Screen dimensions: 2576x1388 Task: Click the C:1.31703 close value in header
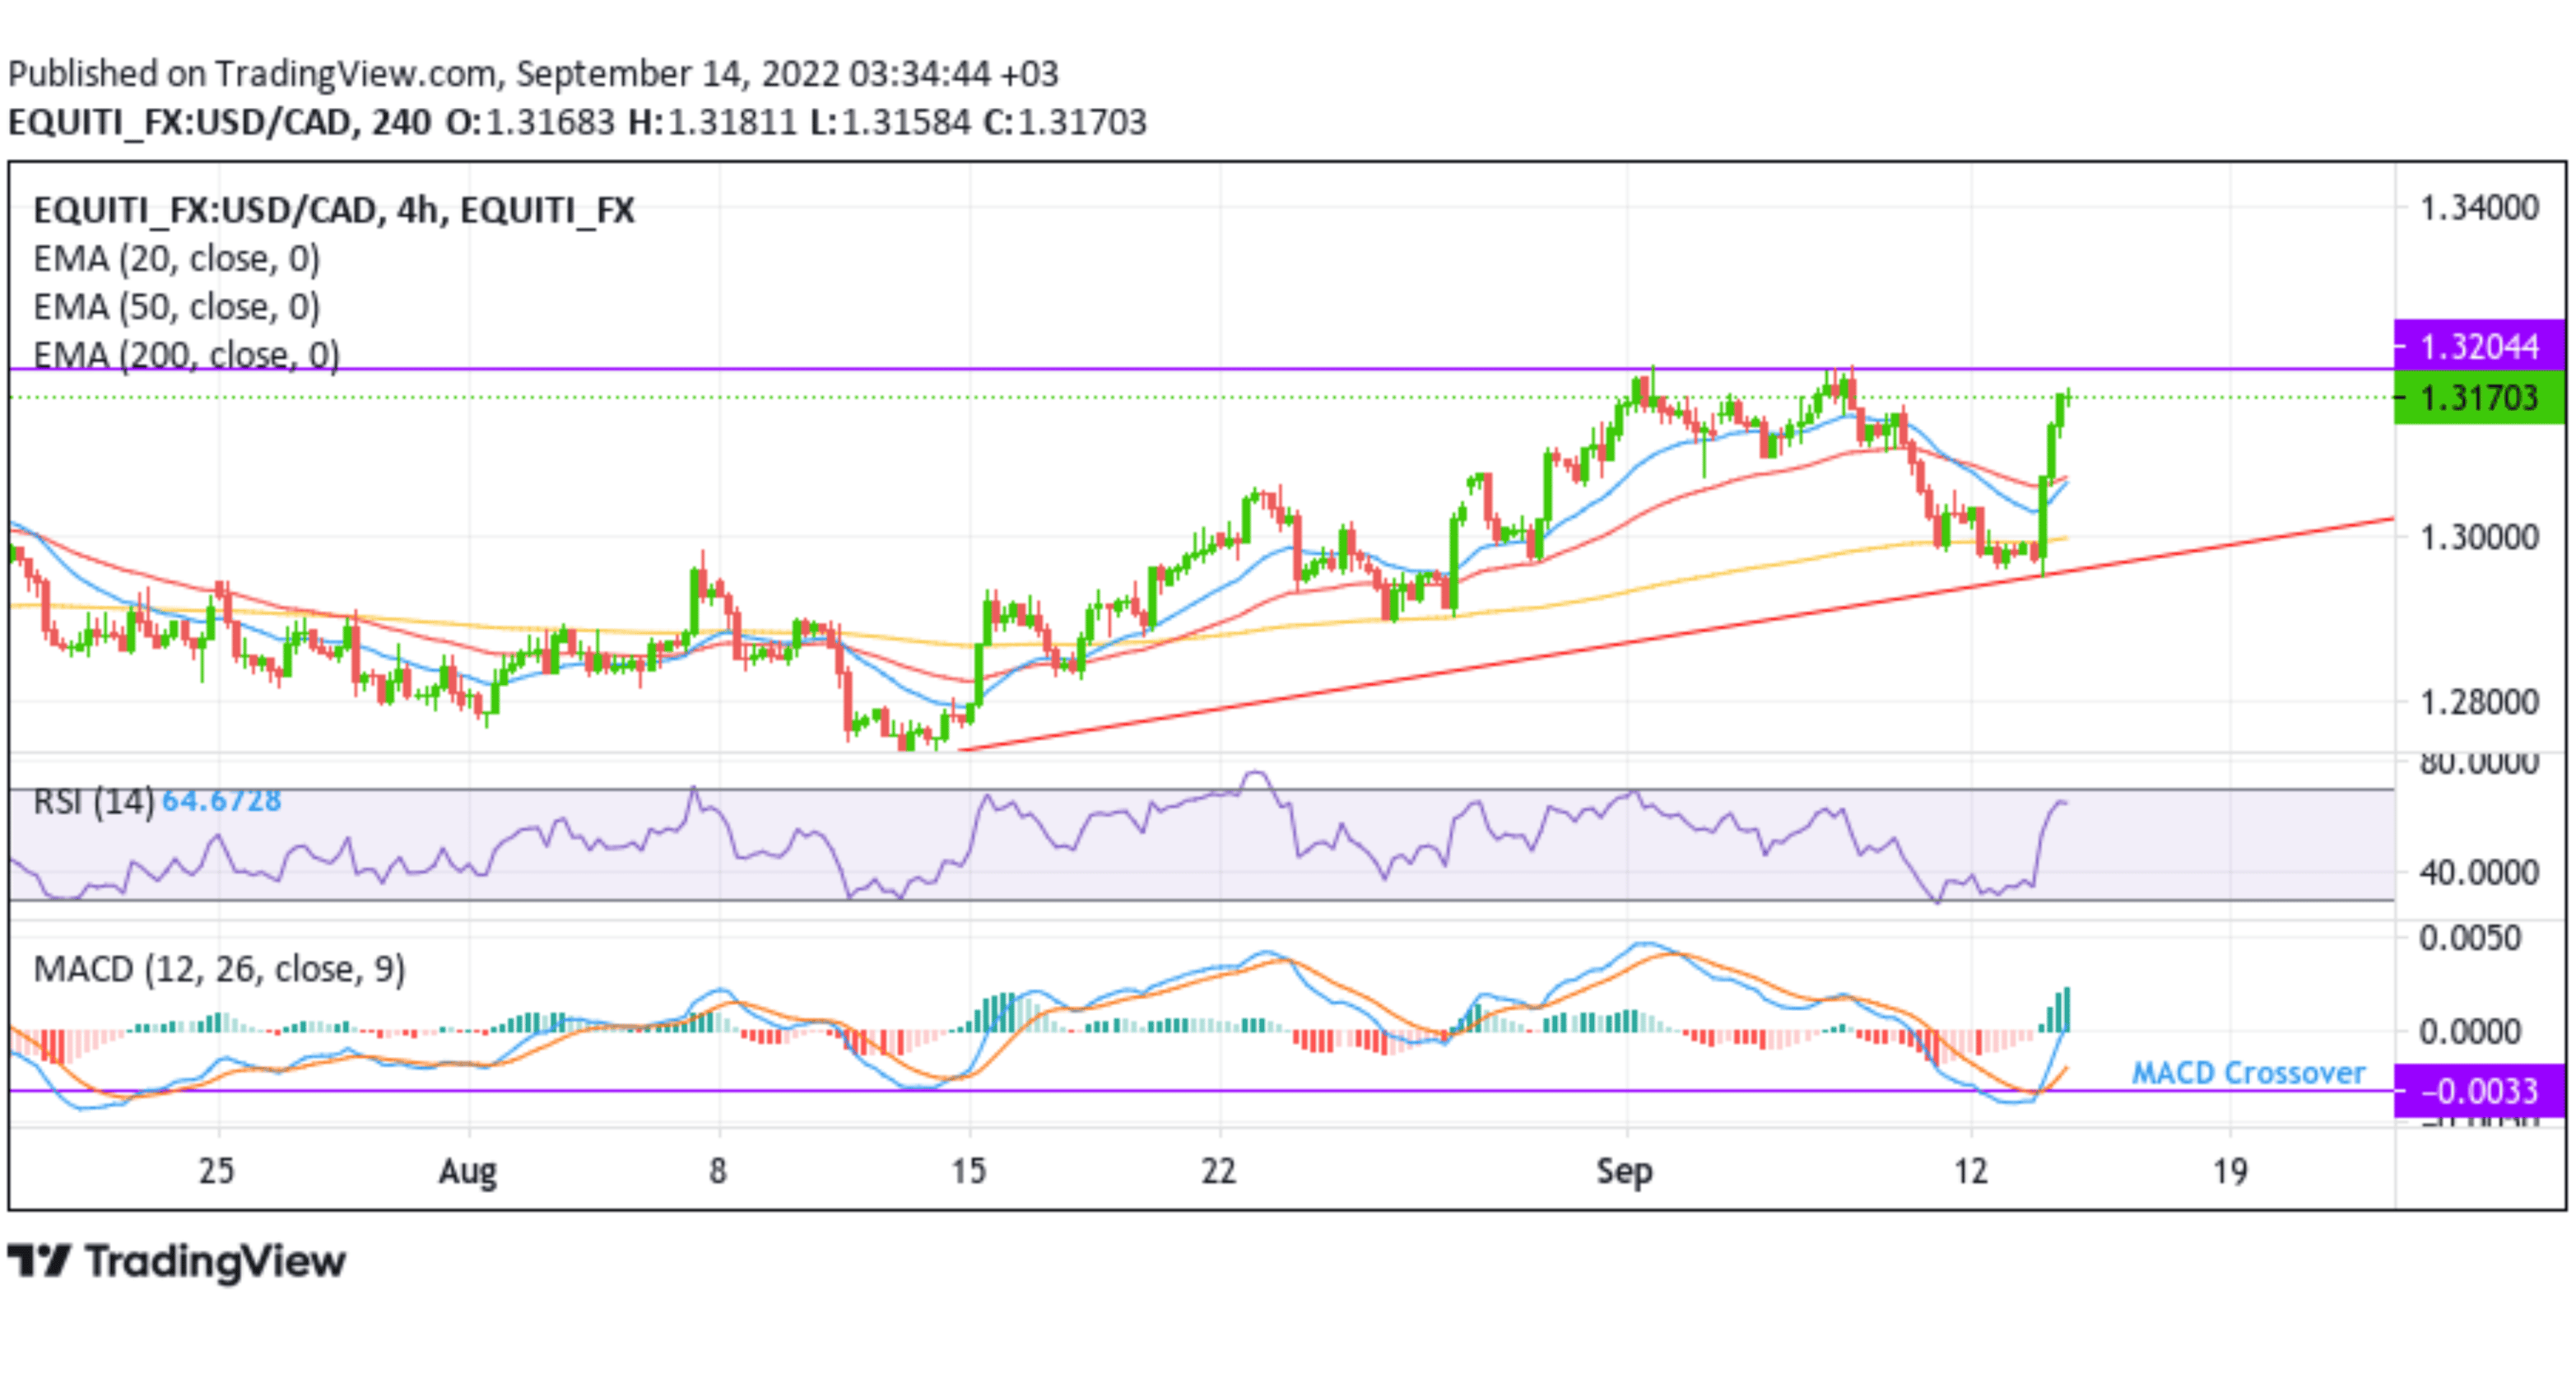tap(1065, 122)
